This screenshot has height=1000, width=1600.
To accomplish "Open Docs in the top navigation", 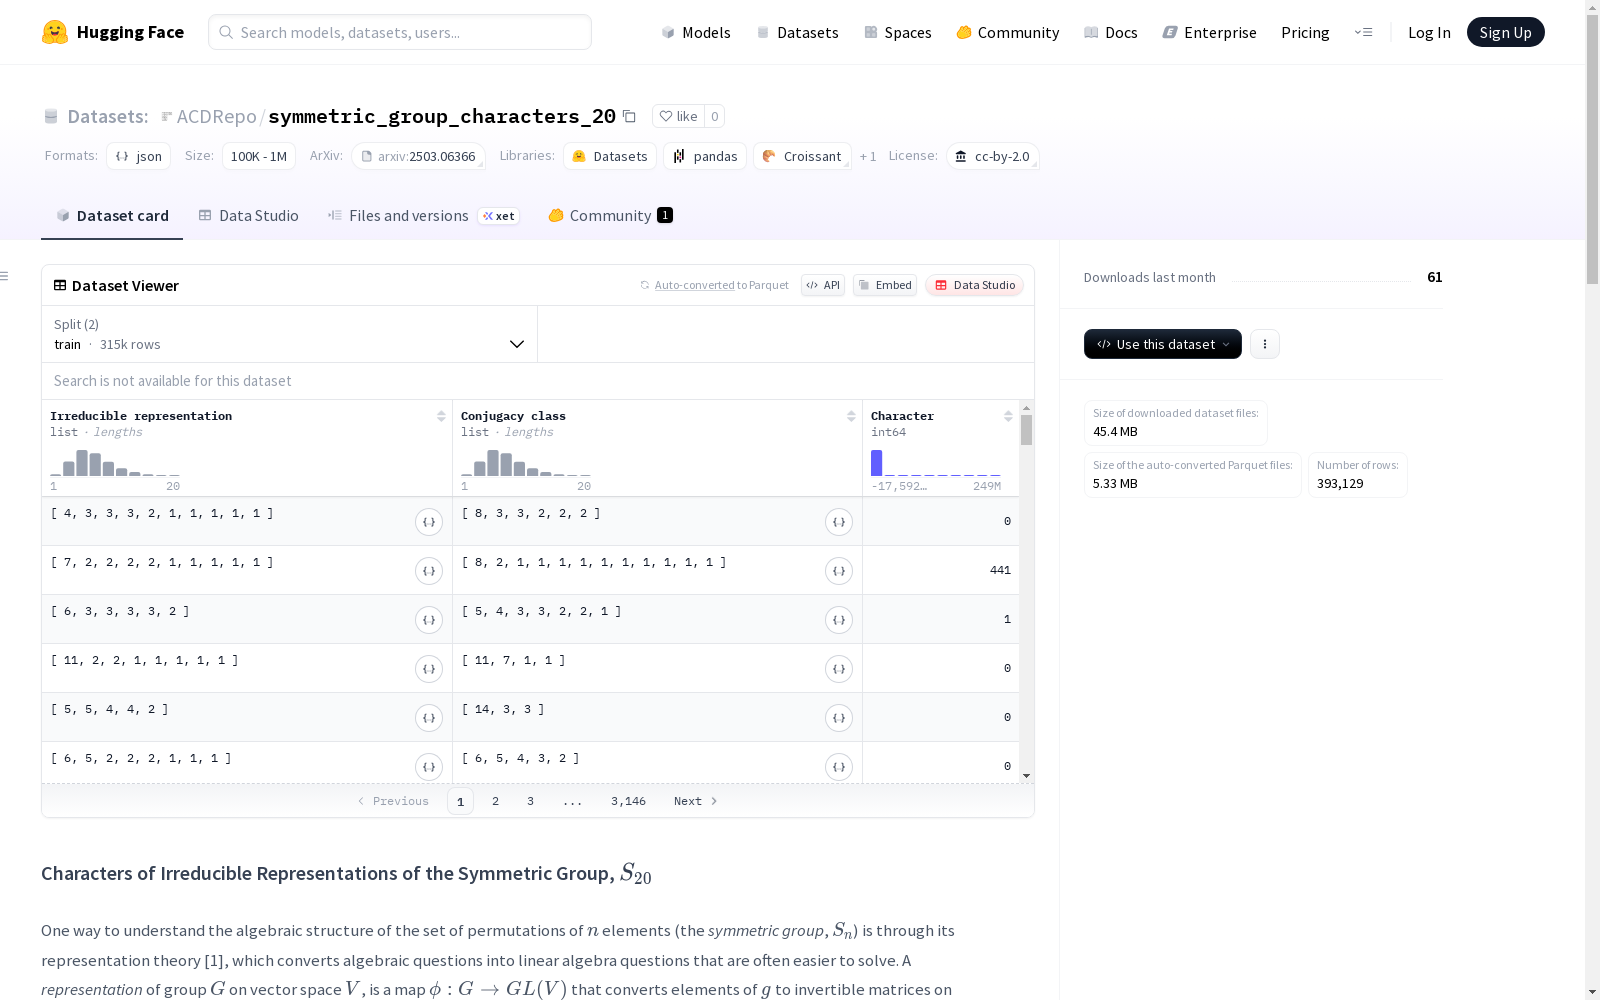I will point(1111,32).
